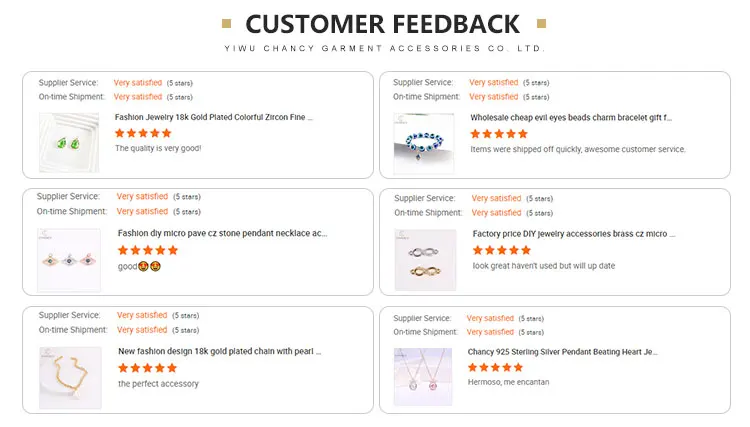
Task: Open 'New fashion design 18k gold plated chain' link
Action: (220, 351)
